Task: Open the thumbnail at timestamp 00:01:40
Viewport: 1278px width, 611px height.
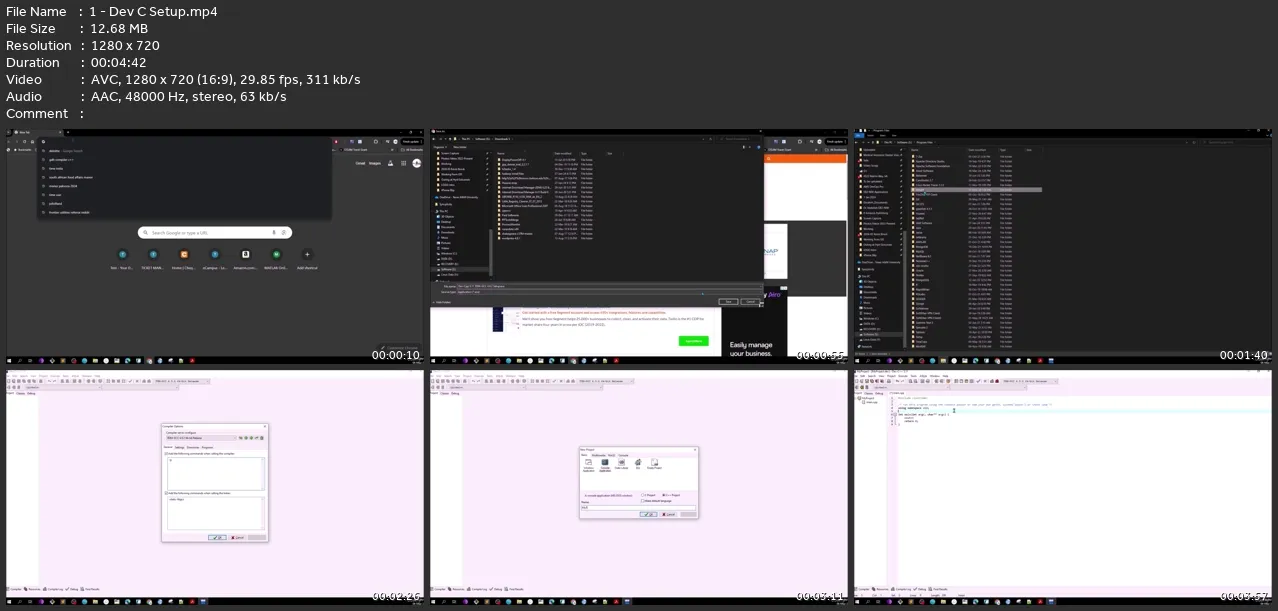Action: tap(1062, 246)
